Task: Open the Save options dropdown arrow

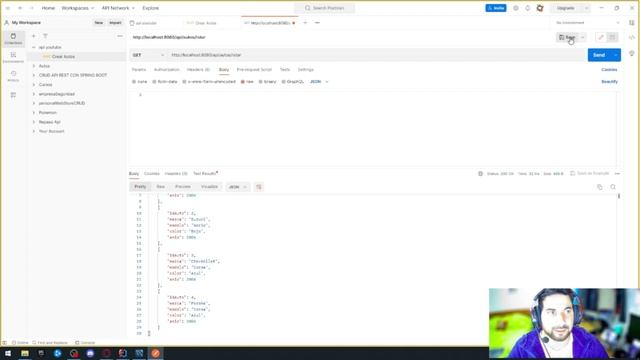Action: [583, 37]
